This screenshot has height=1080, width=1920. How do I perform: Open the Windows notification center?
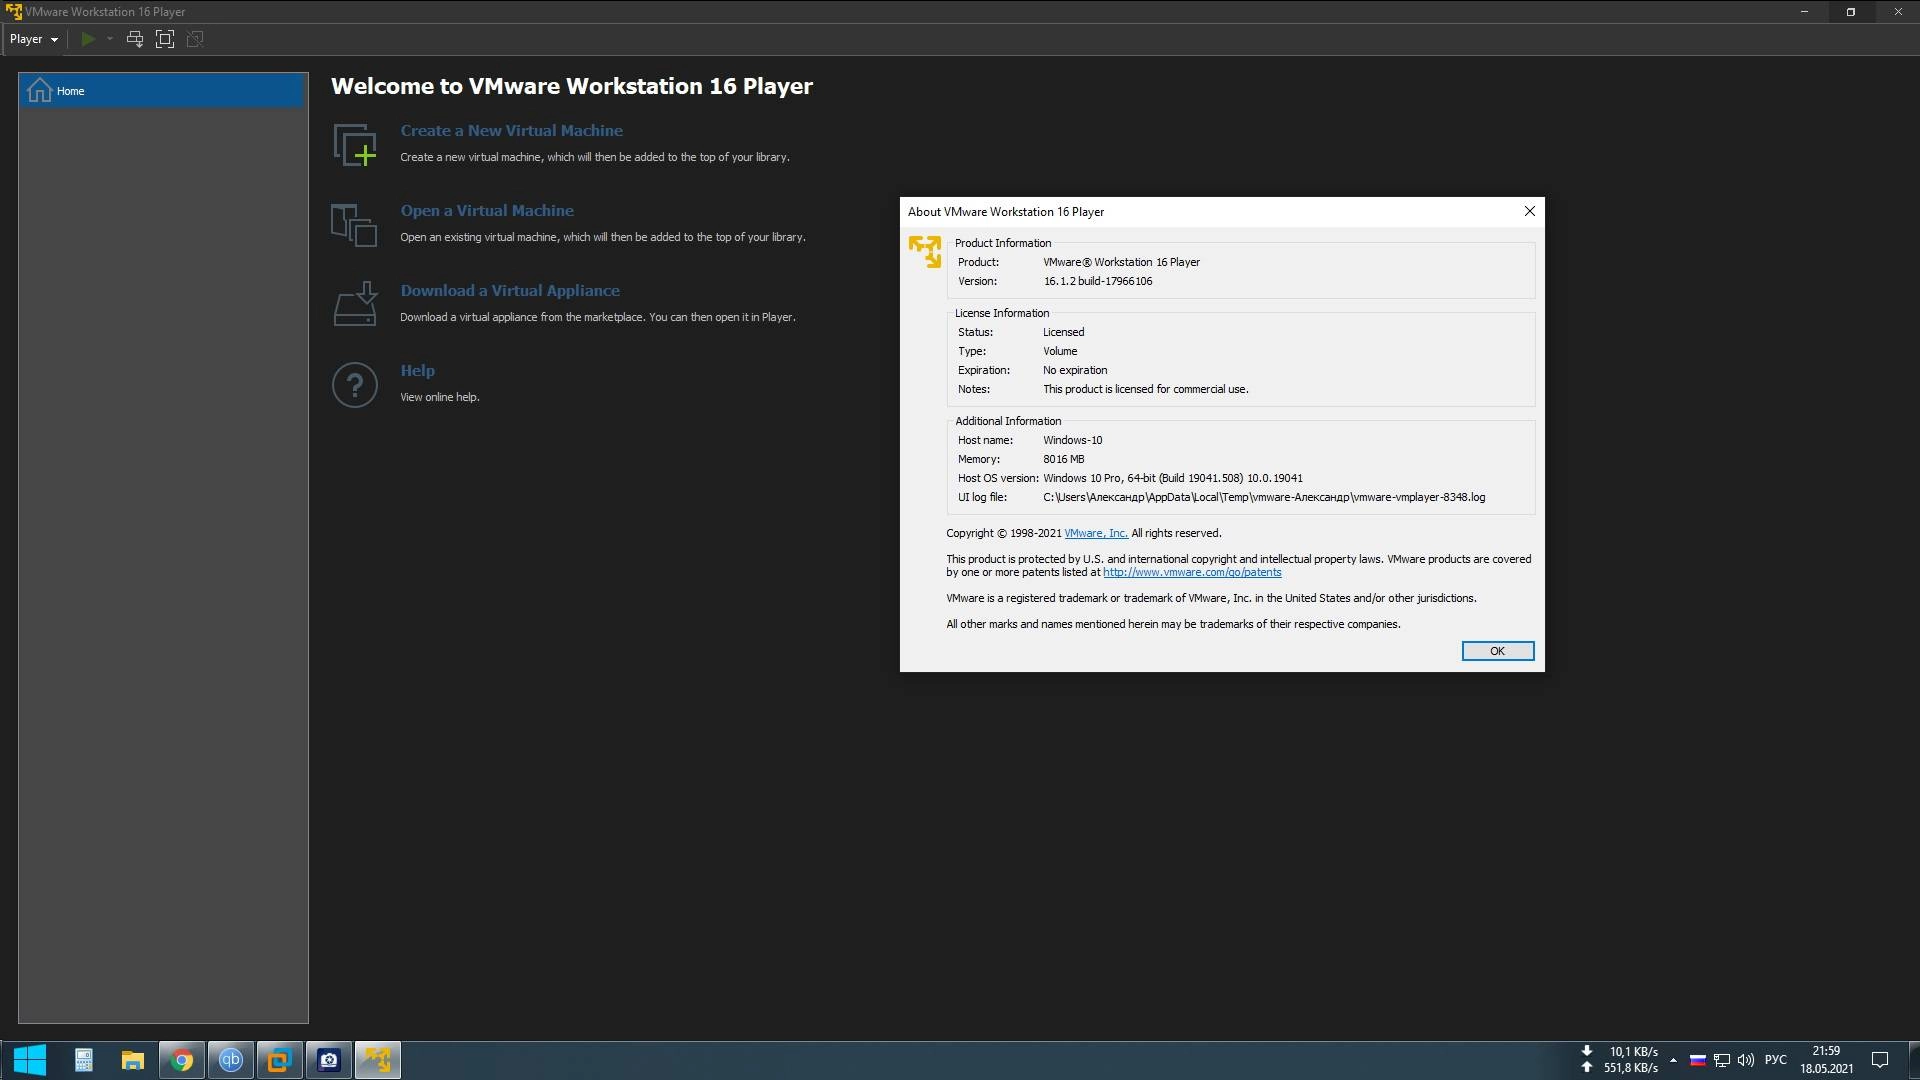point(1880,1060)
